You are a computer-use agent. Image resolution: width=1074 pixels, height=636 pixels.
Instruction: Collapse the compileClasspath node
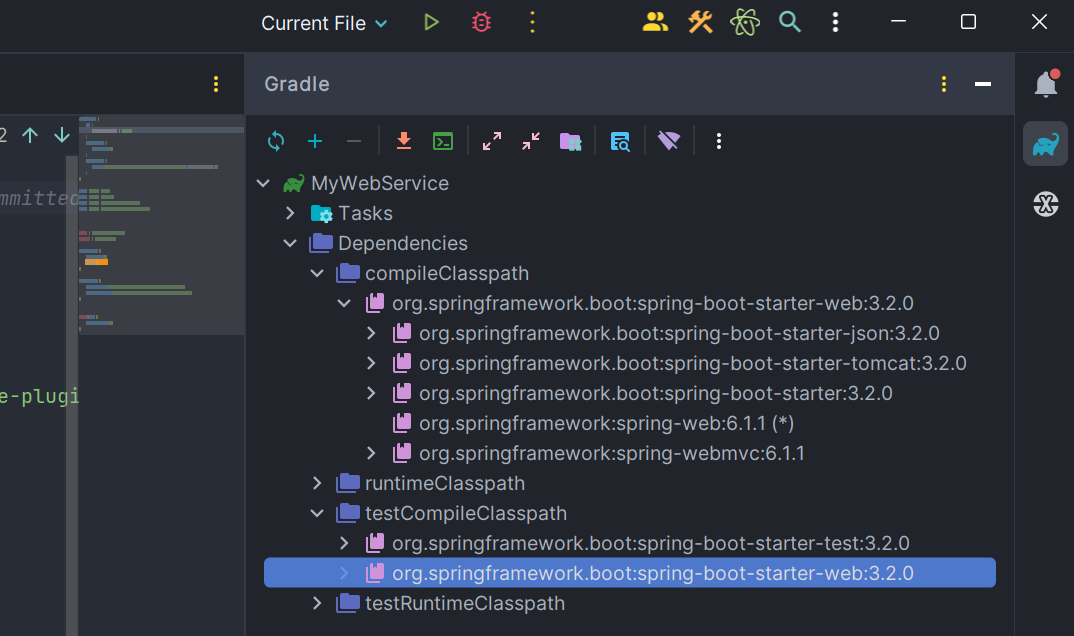click(317, 273)
